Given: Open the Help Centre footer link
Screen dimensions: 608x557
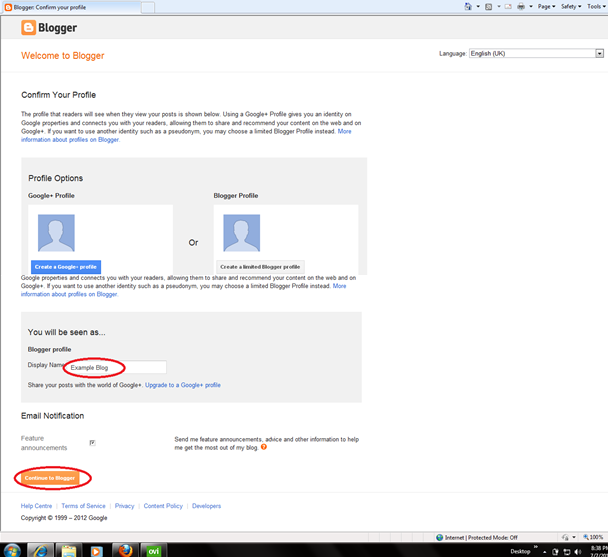Looking at the screenshot, I should (x=36, y=506).
